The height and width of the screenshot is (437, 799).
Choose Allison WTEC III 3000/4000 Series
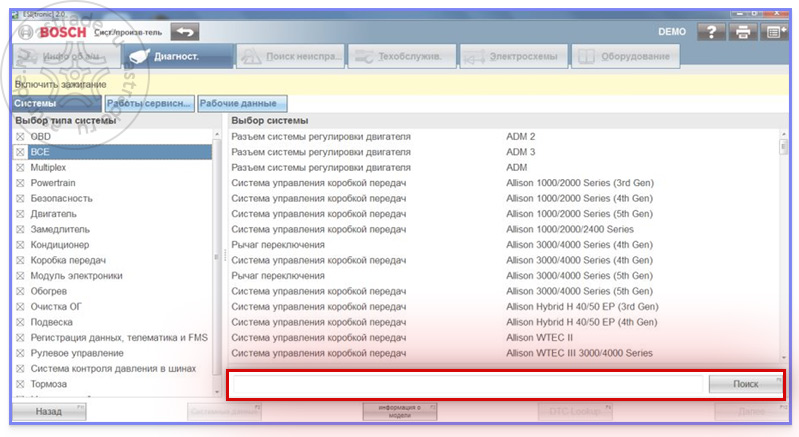click(503, 353)
